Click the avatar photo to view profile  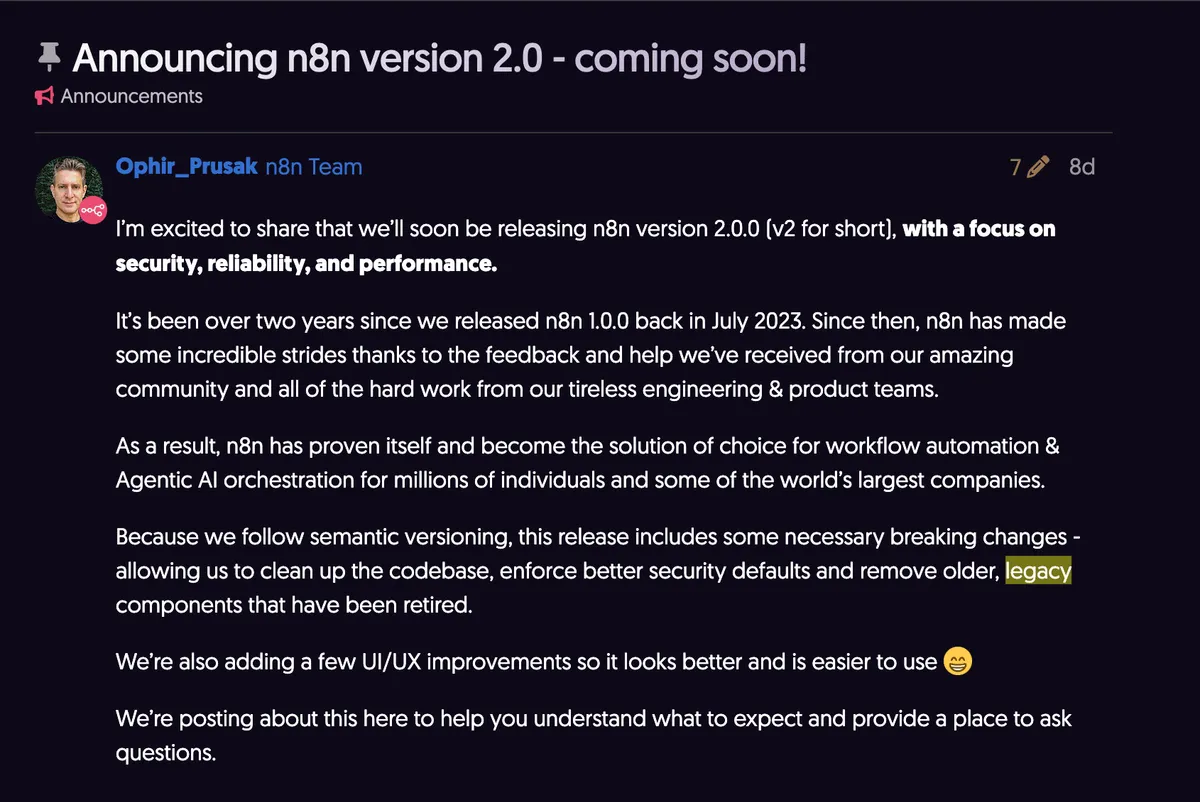(70, 187)
